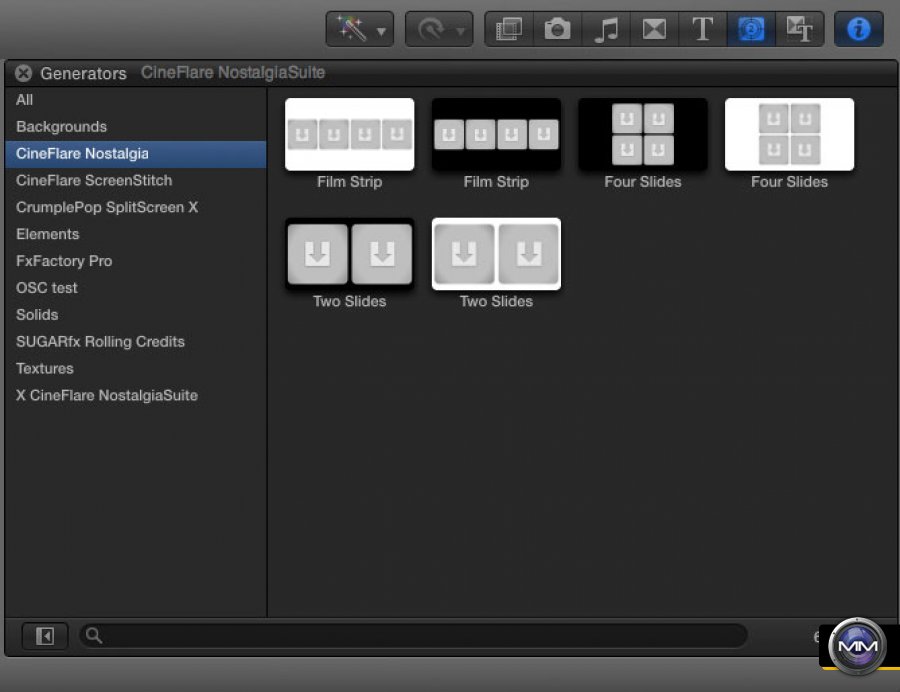Viewport: 900px width, 692px height.
Task: Click in the generators search field
Action: (x=420, y=636)
